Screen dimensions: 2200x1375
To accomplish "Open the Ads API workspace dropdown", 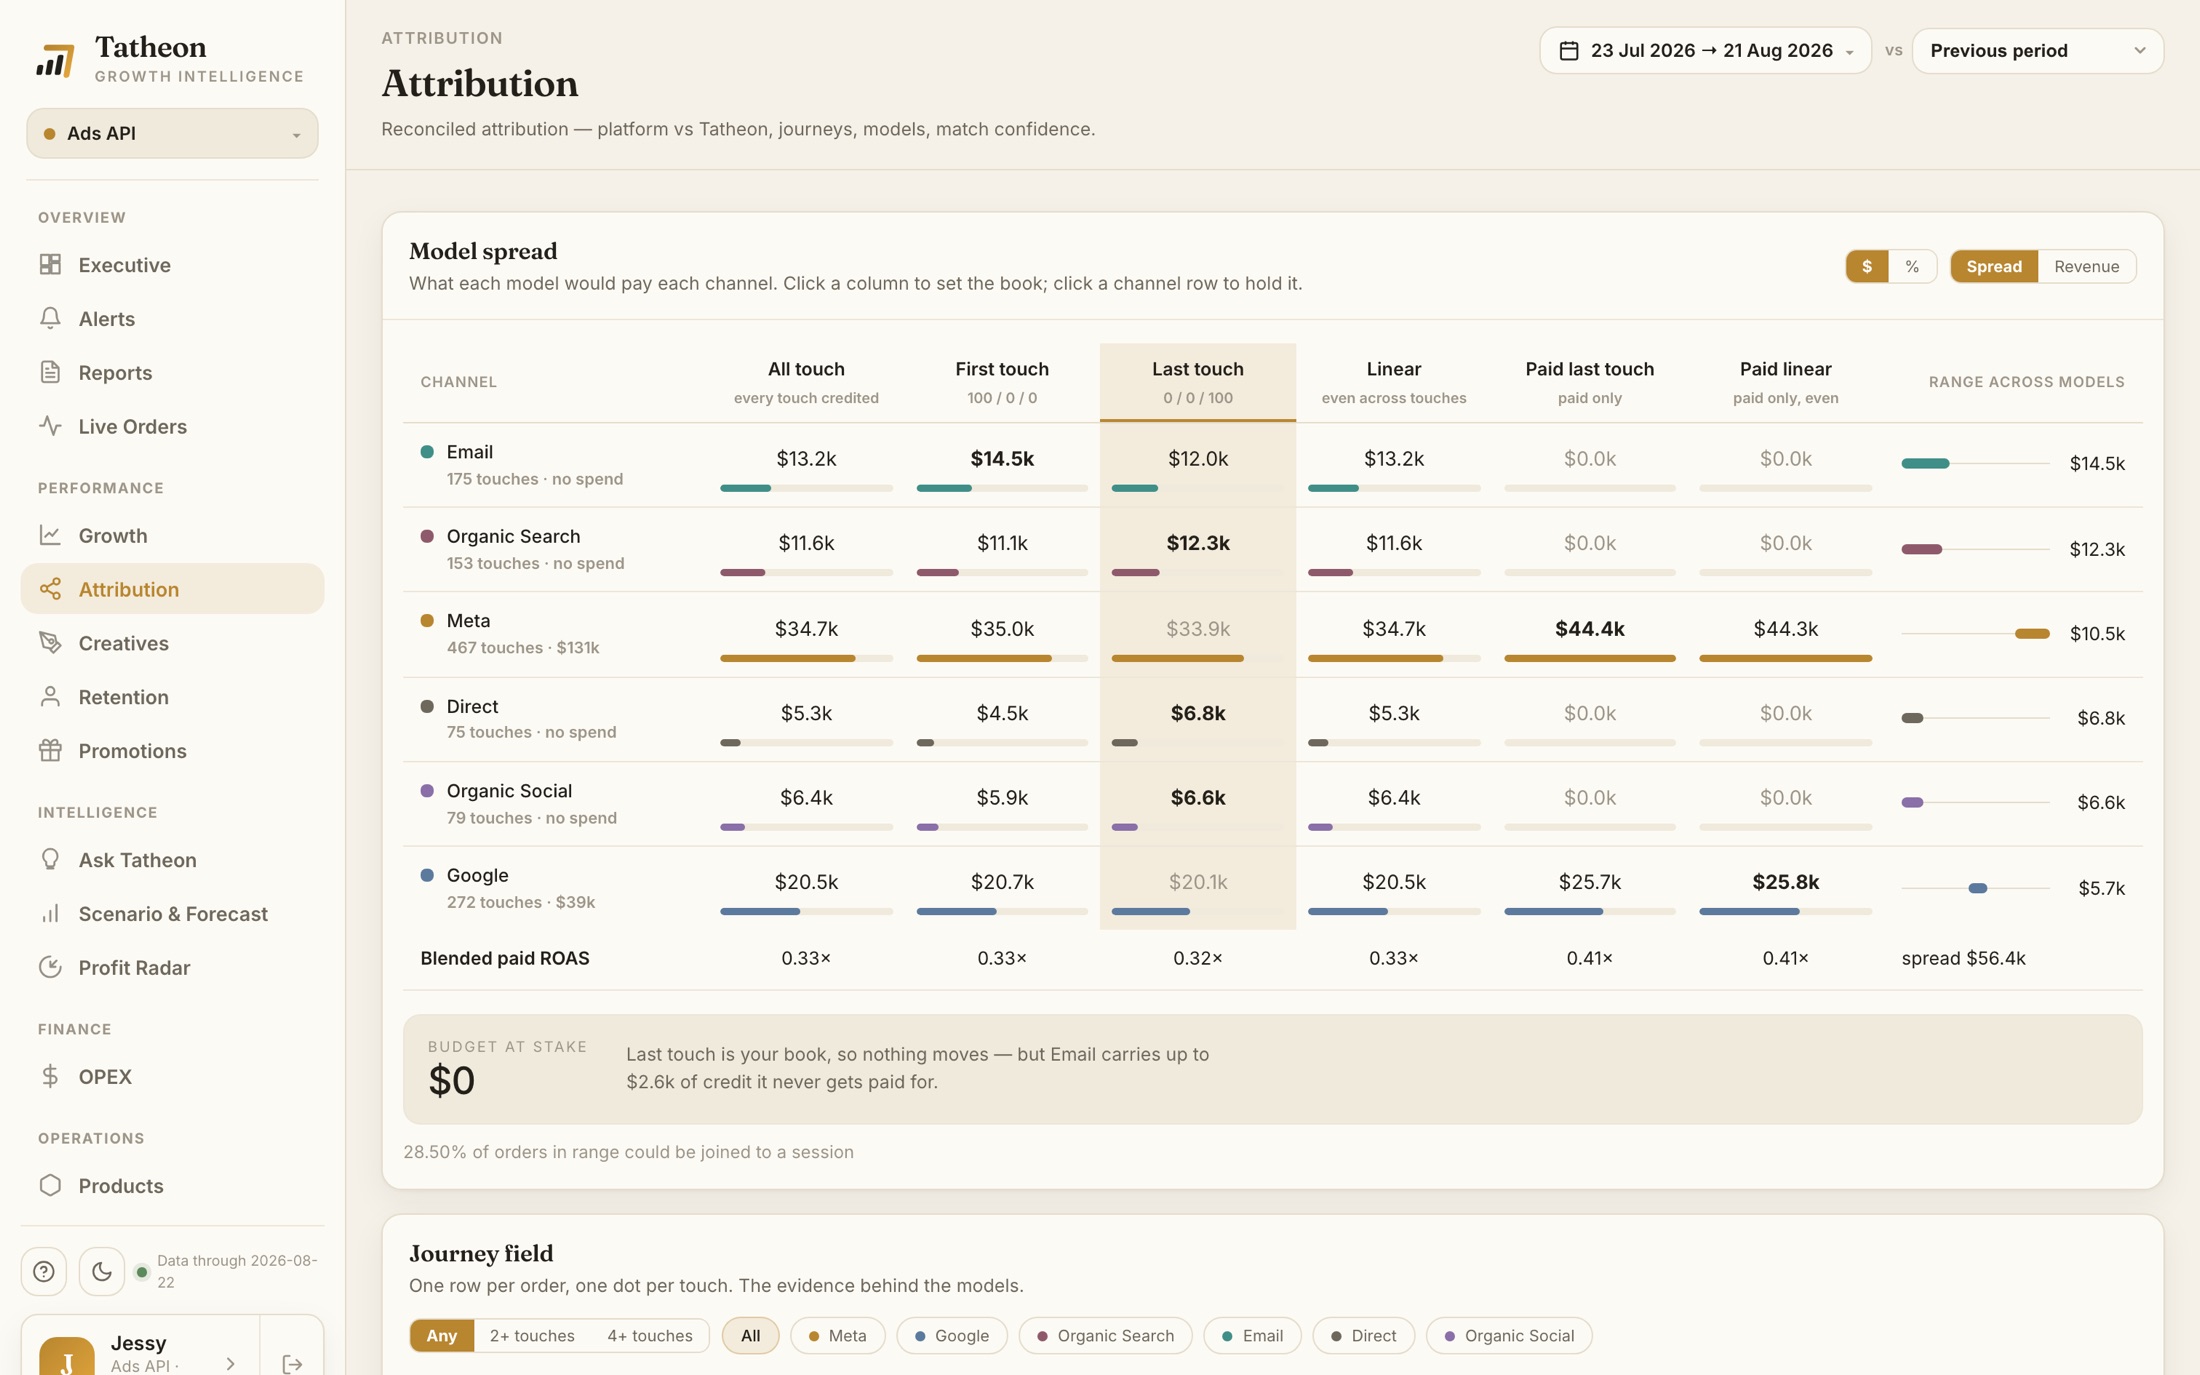I will coord(172,133).
